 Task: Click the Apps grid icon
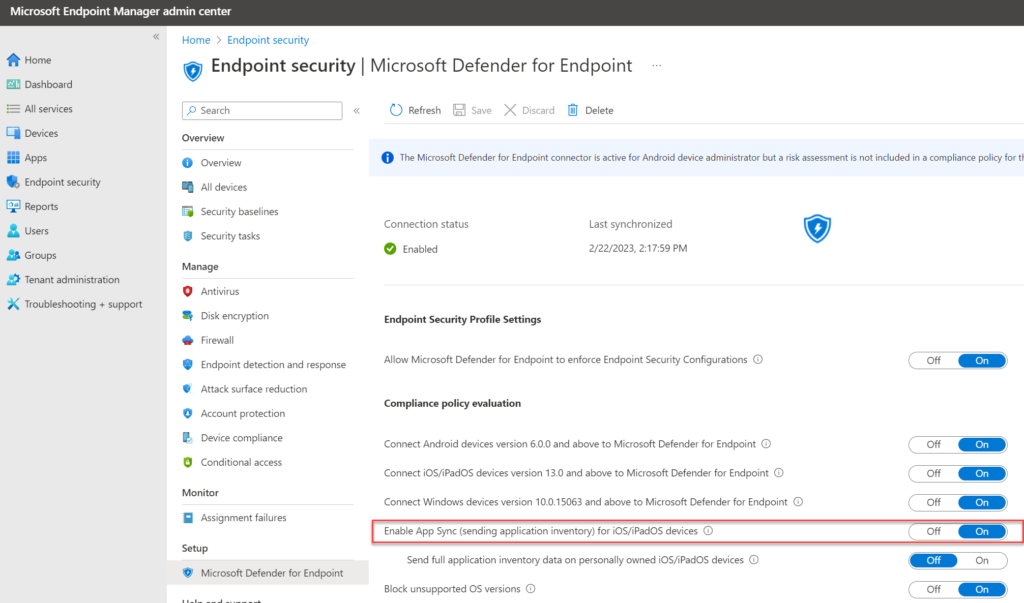tap(13, 157)
